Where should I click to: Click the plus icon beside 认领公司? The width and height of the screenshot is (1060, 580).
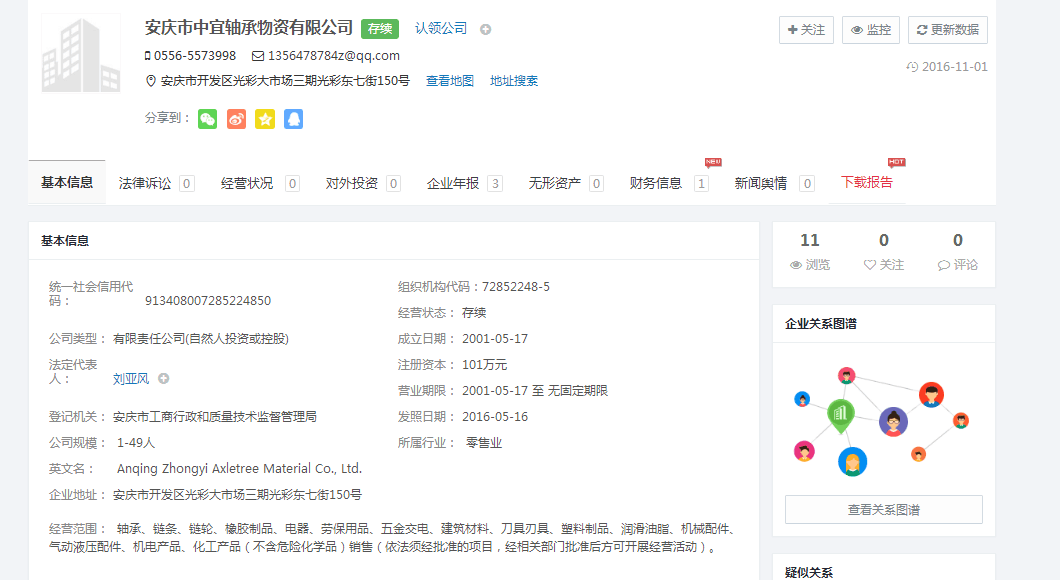486,29
